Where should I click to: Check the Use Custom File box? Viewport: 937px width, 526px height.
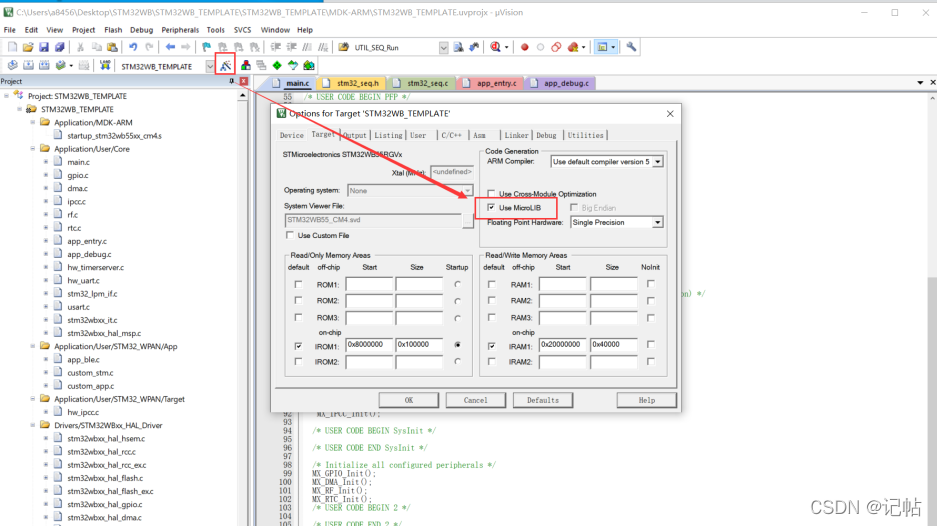coord(290,236)
